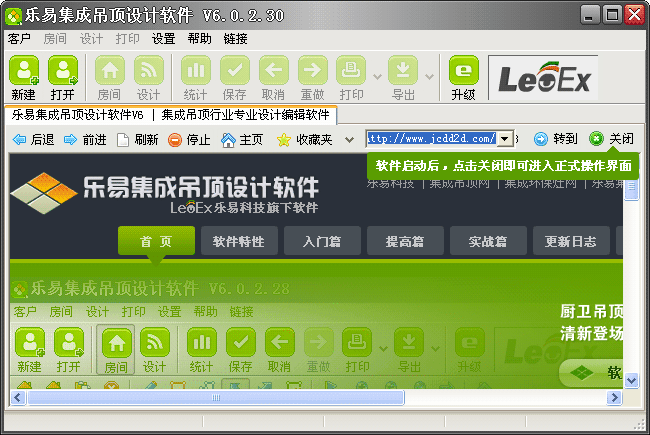Expand the 导出 toolbar dropdown arrow
The width and height of the screenshot is (650, 435).
pos(429,76)
